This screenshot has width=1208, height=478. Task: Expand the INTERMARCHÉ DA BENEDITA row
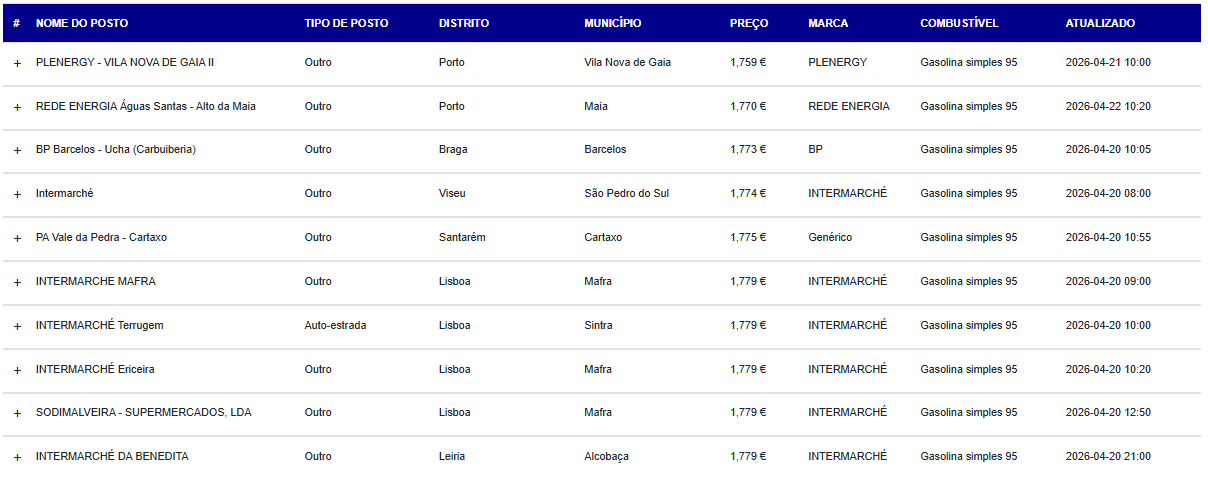tap(17, 457)
